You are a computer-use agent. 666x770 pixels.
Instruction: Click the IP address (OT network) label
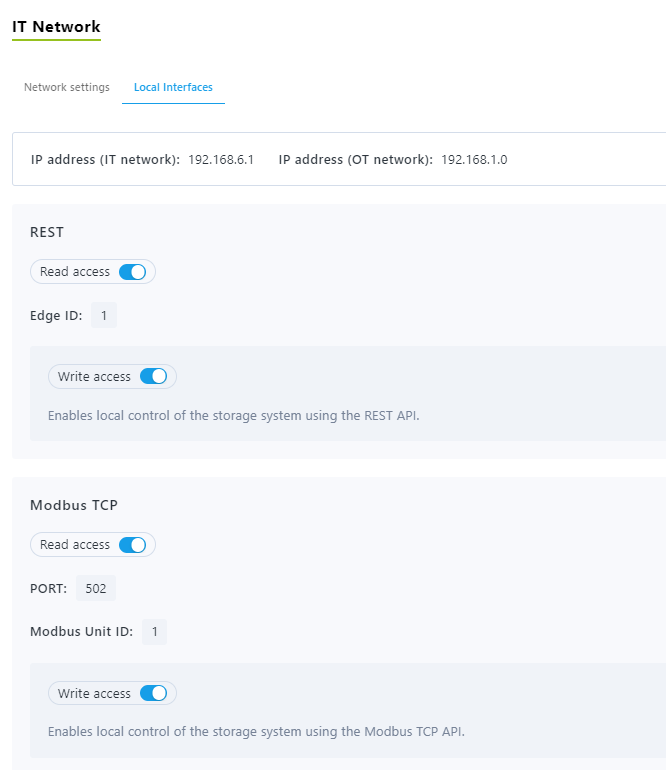coord(356,160)
